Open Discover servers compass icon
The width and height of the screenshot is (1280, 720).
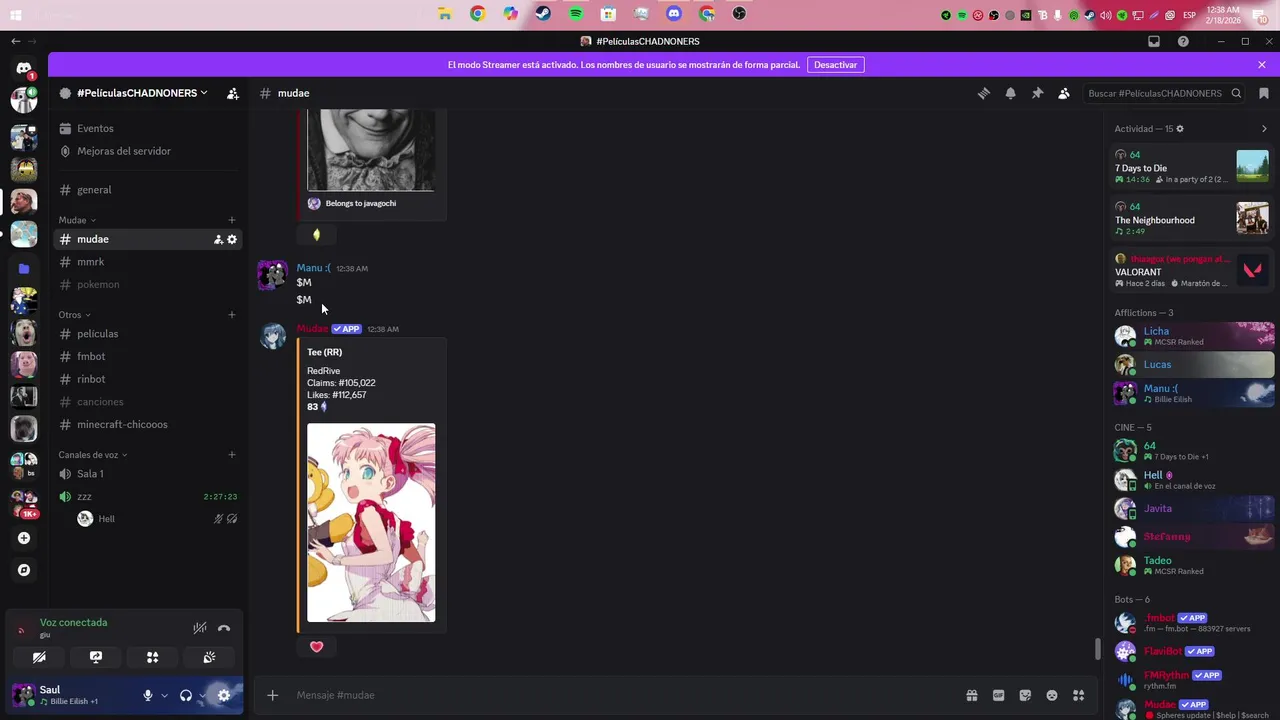(x=24, y=570)
